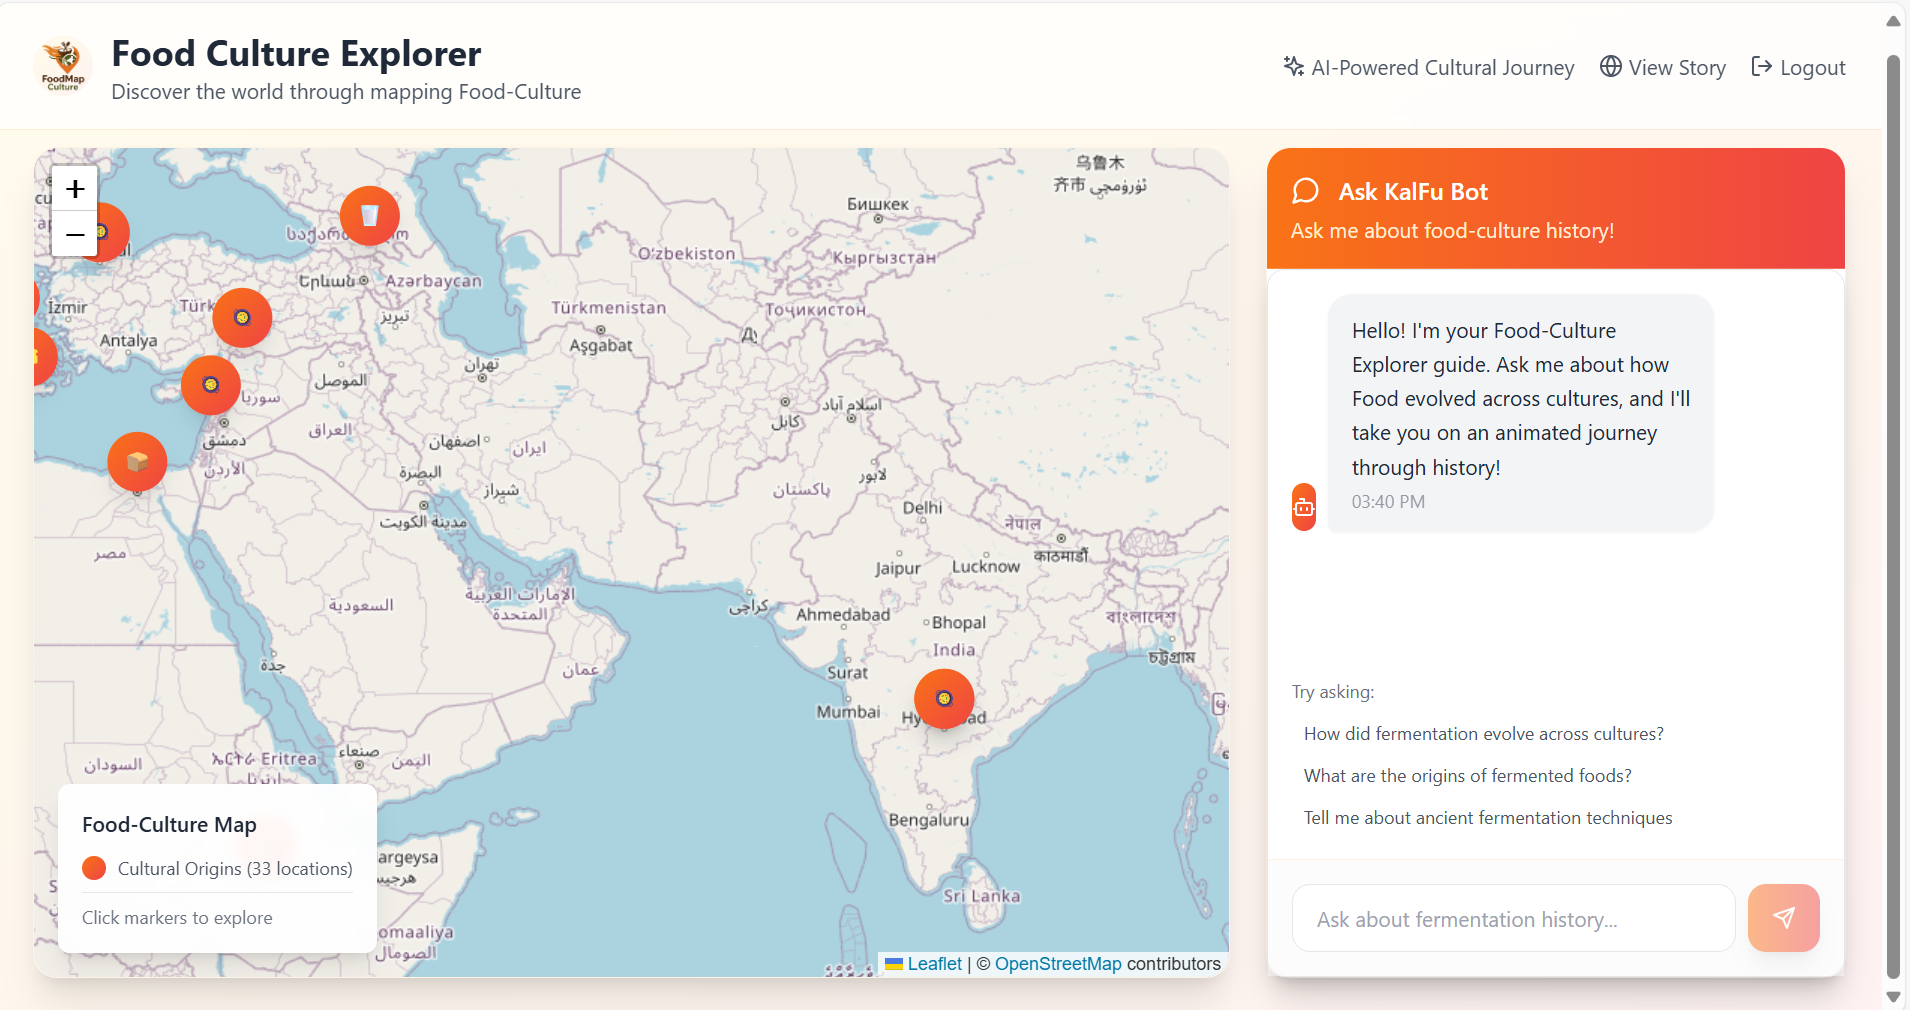
Task: Select the ancient fermentation techniques suggestion
Action: (1488, 817)
